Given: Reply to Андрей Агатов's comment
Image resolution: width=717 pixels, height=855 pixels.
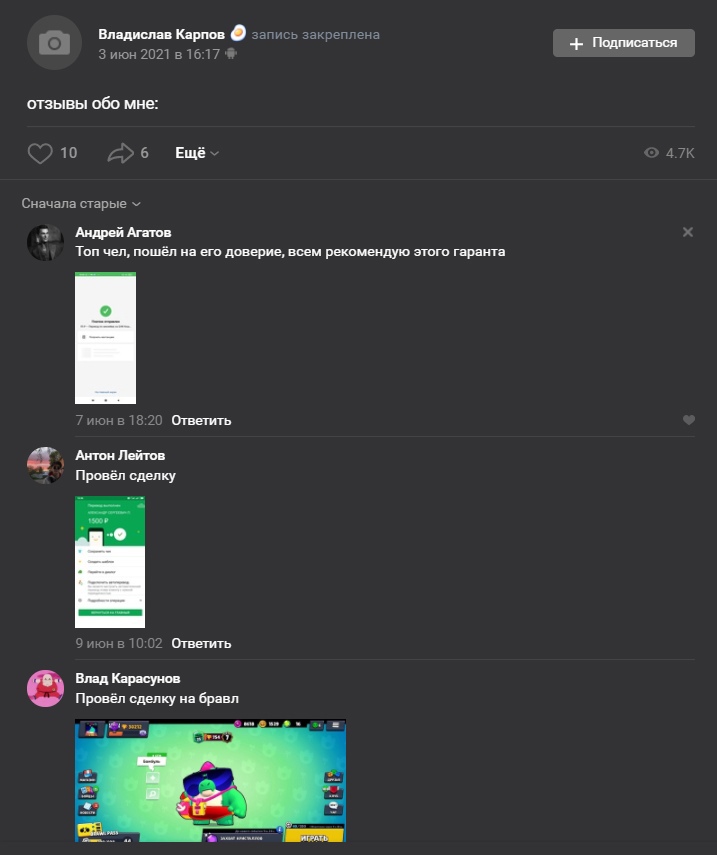Looking at the screenshot, I should 201,420.
